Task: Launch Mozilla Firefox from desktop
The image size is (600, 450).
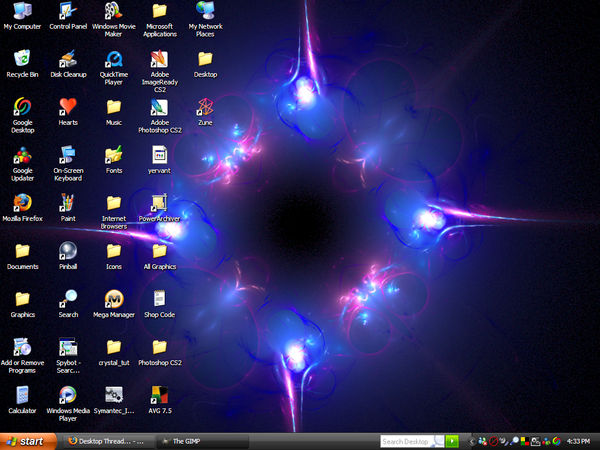Action: [22, 207]
